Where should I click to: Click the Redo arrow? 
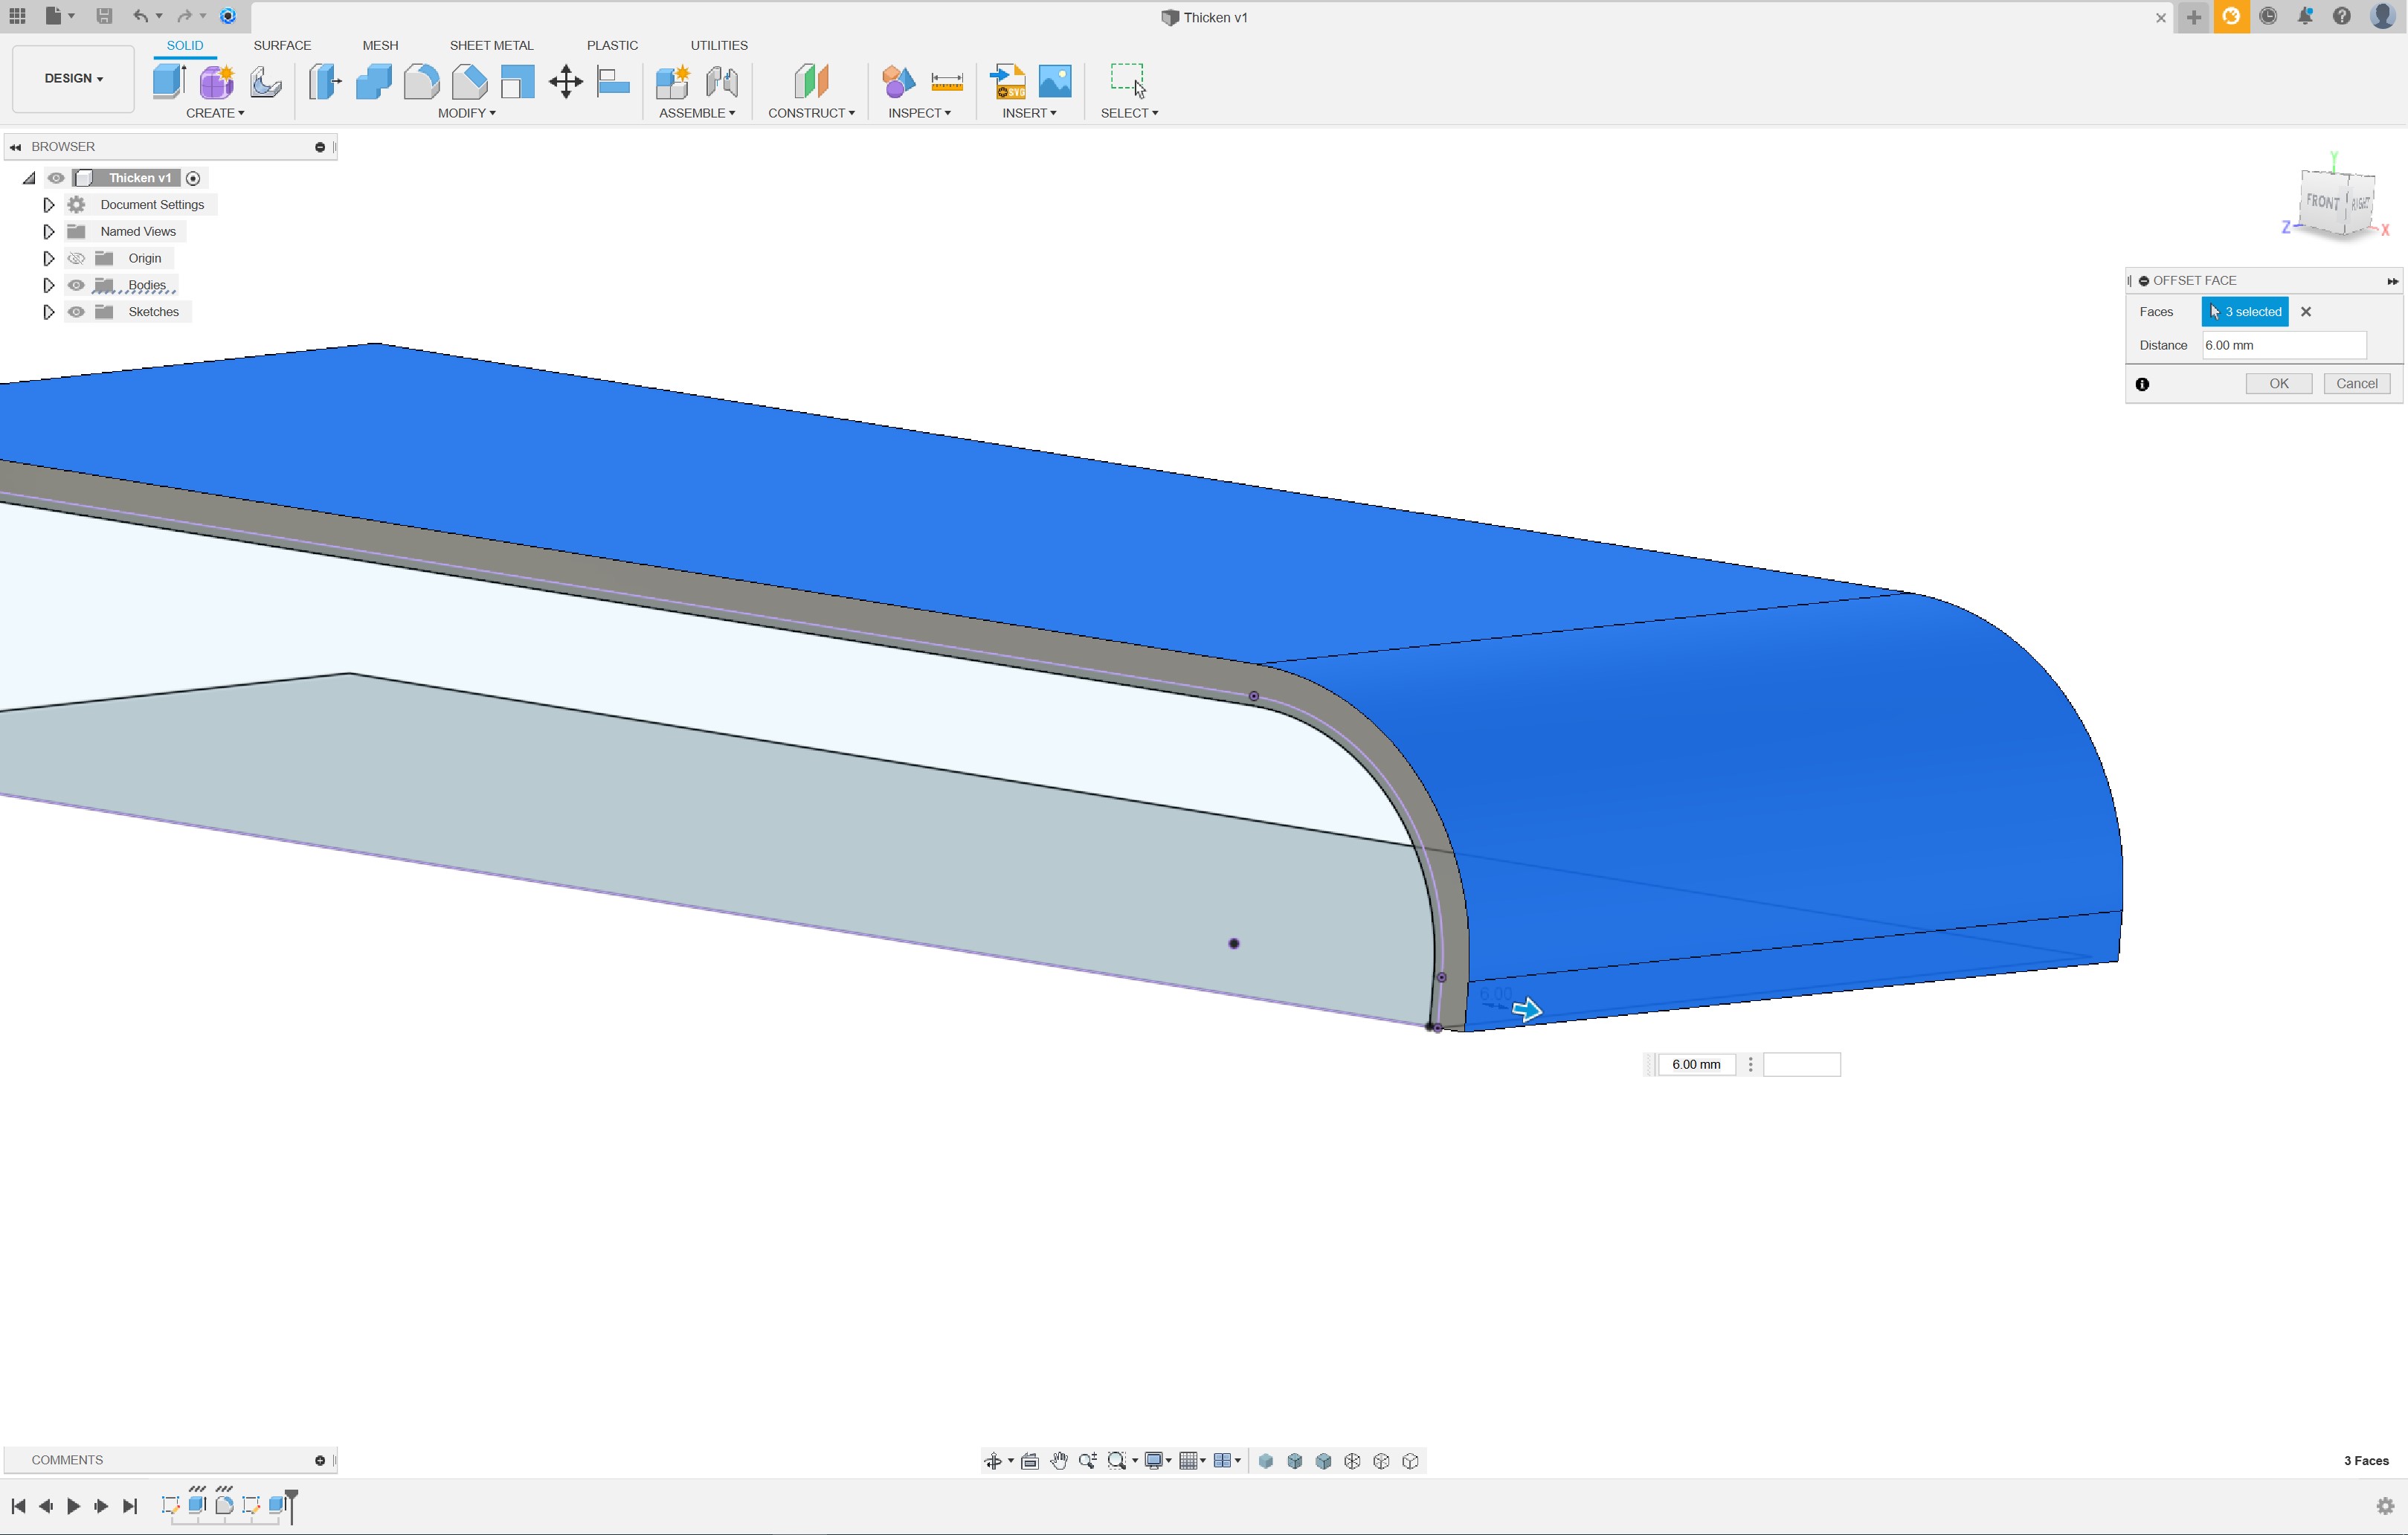coord(184,16)
